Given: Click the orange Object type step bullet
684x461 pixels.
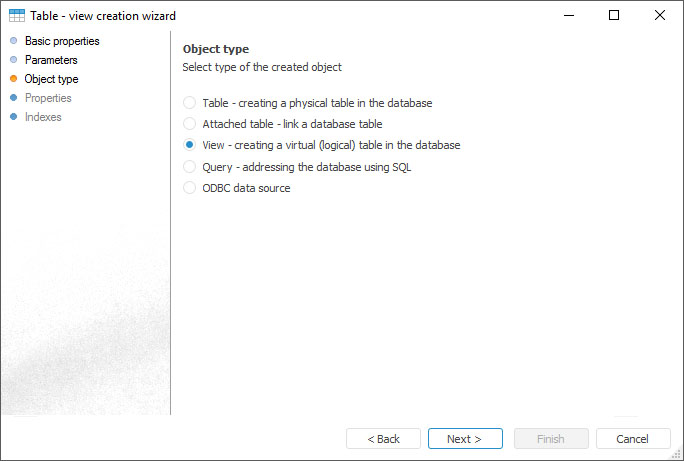Looking at the screenshot, I should [13, 79].
